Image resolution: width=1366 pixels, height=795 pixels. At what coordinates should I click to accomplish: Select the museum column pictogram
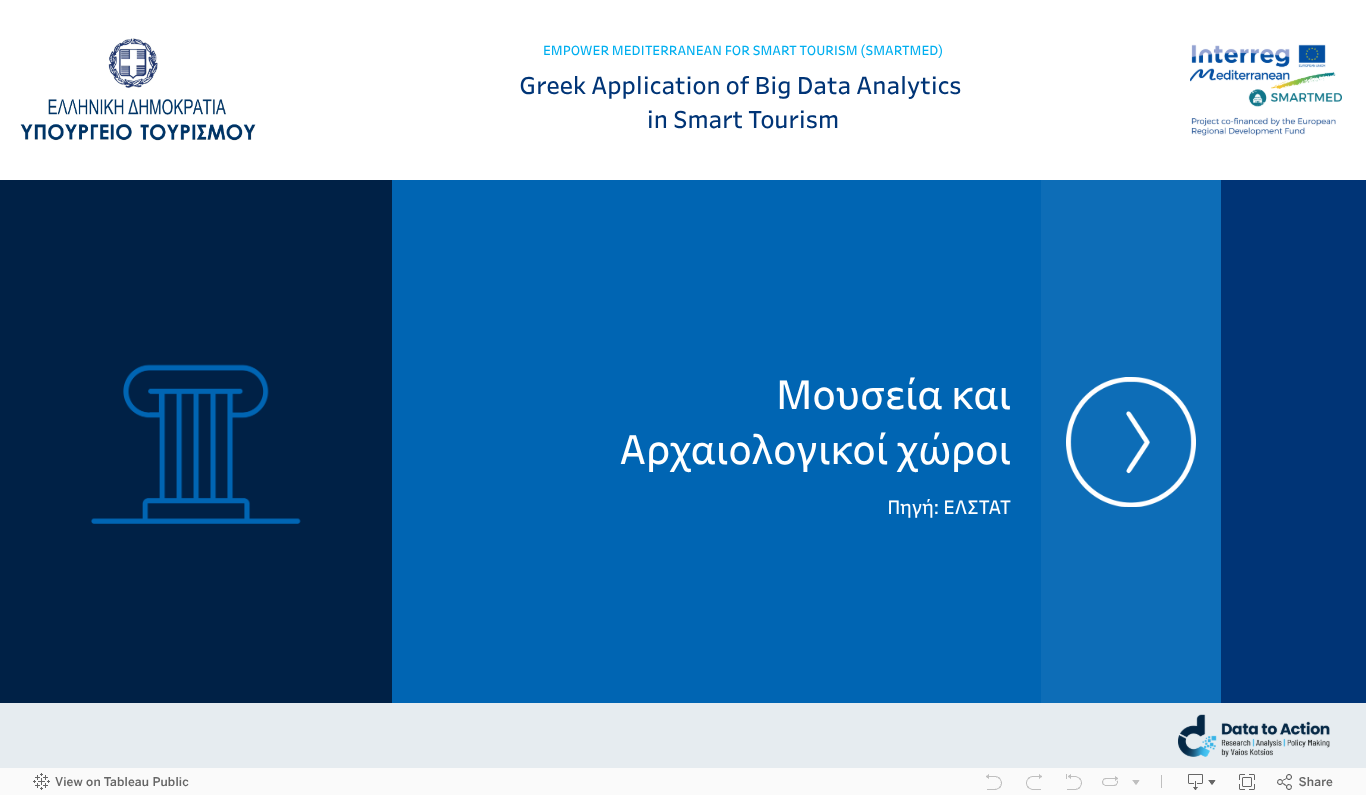point(196,444)
